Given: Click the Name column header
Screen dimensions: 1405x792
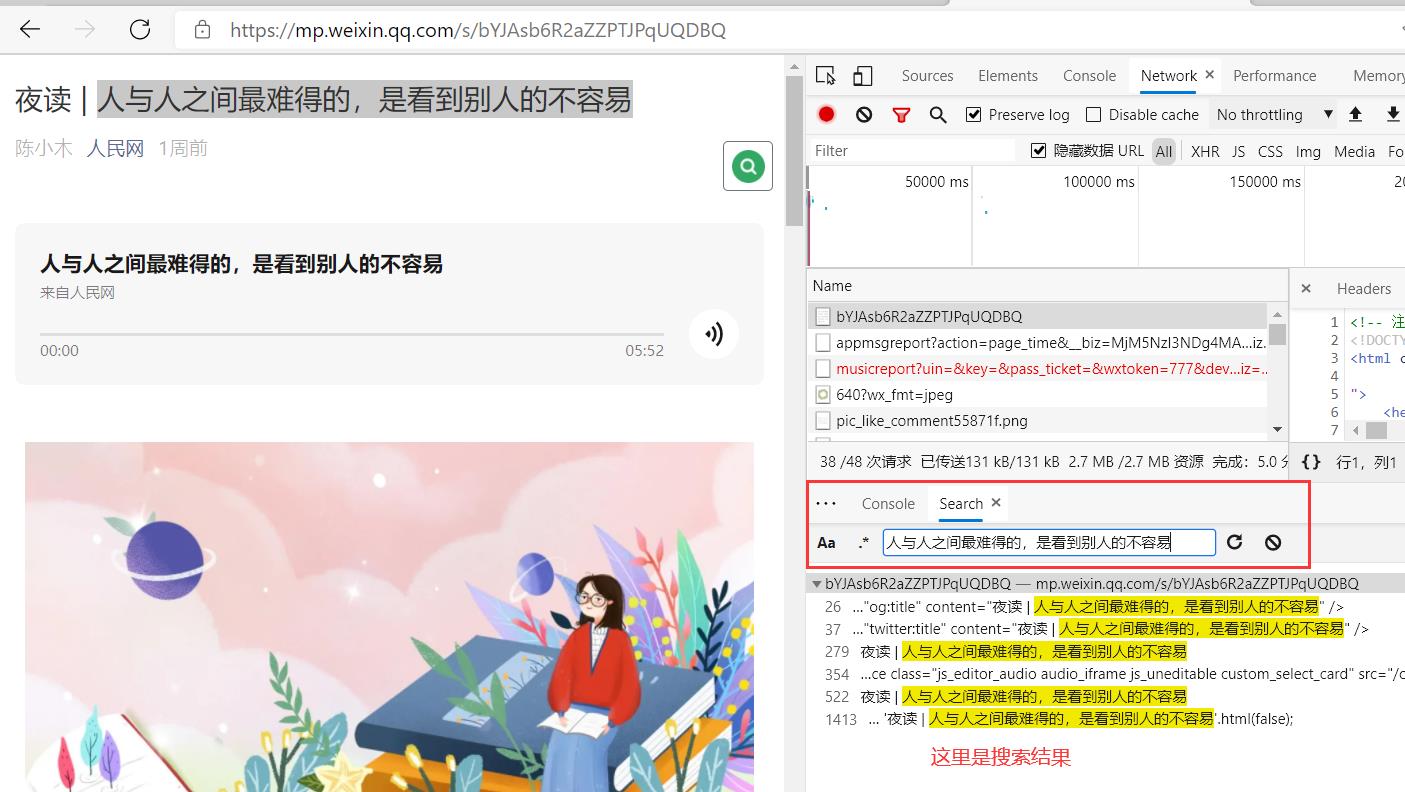Looking at the screenshot, I should [x=1047, y=286].
